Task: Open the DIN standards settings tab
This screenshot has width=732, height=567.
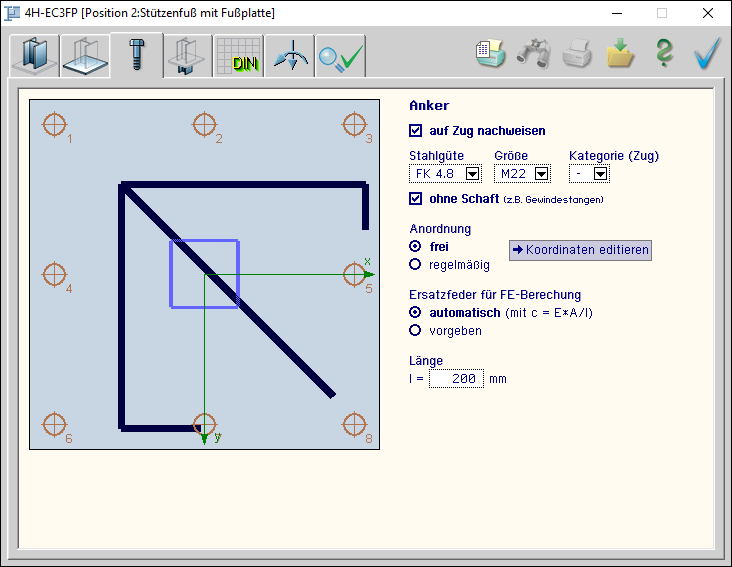Action: tap(238, 56)
